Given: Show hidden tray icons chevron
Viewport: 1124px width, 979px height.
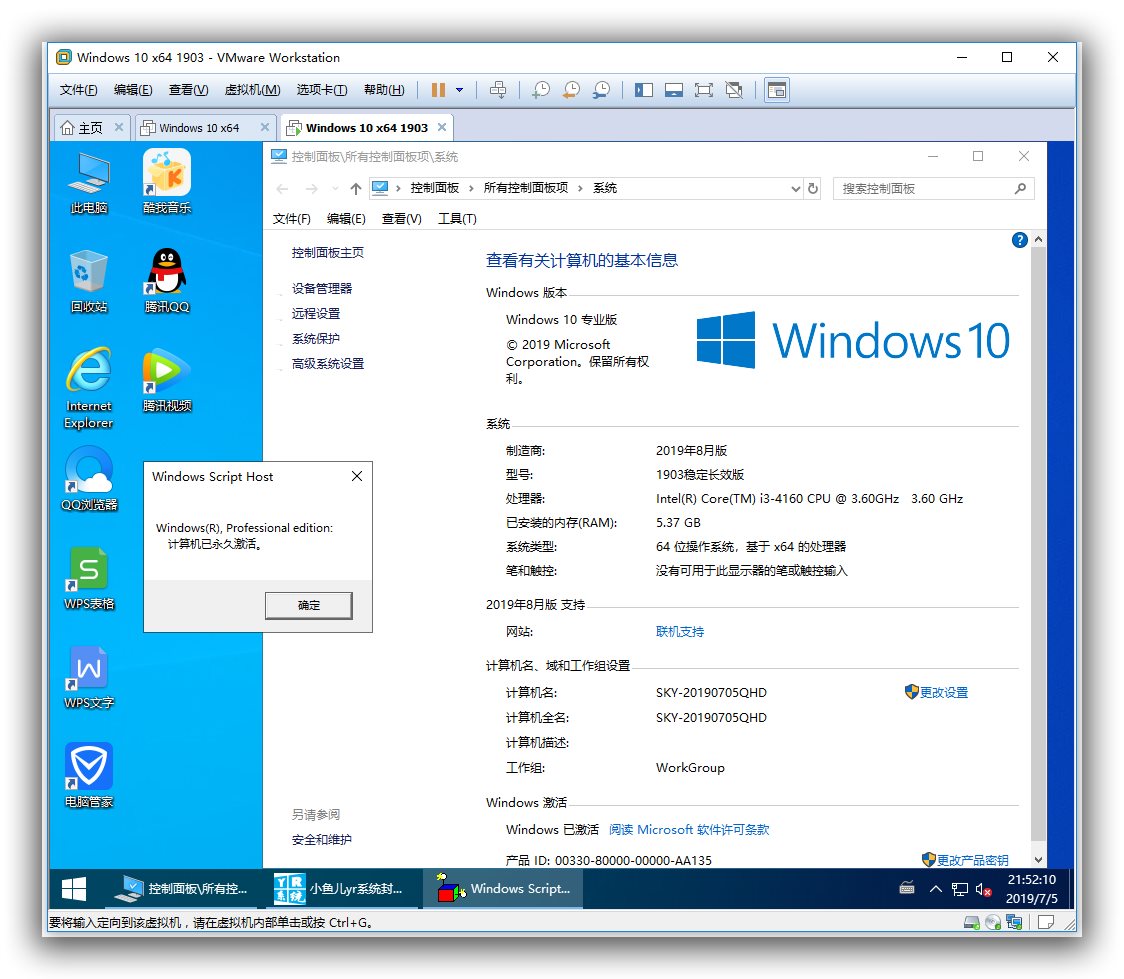Looking at the screenshot, I should coord(935,889).
